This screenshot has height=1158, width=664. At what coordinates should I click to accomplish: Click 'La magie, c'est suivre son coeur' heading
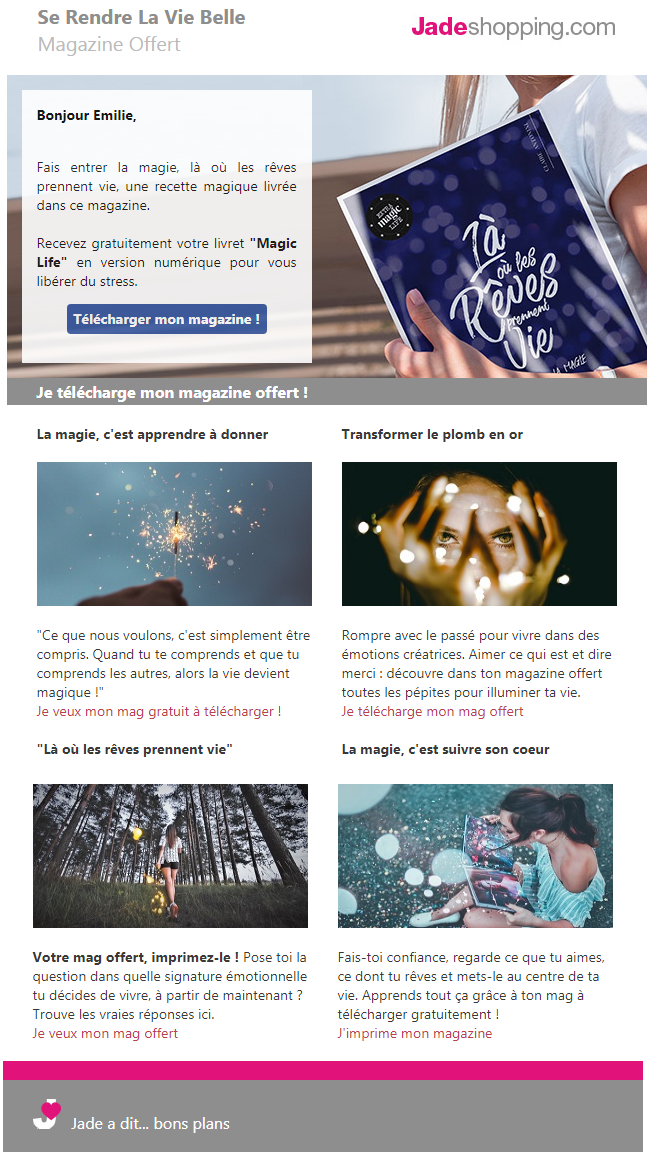point(445,749)
